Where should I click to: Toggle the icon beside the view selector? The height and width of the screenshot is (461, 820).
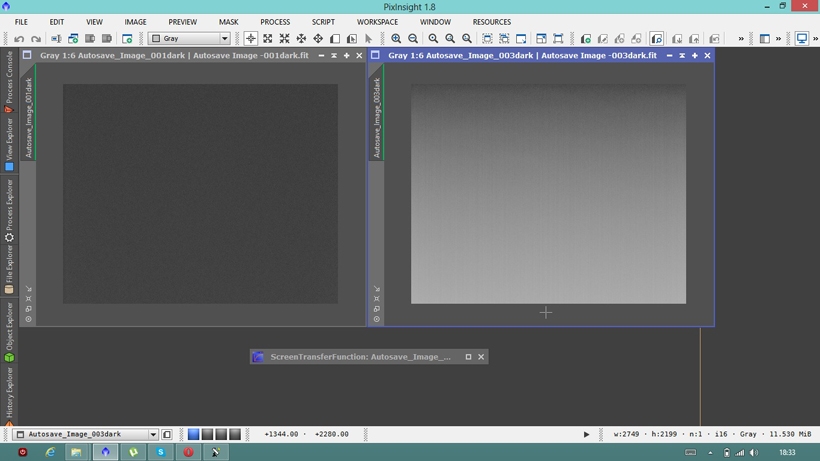167,434
